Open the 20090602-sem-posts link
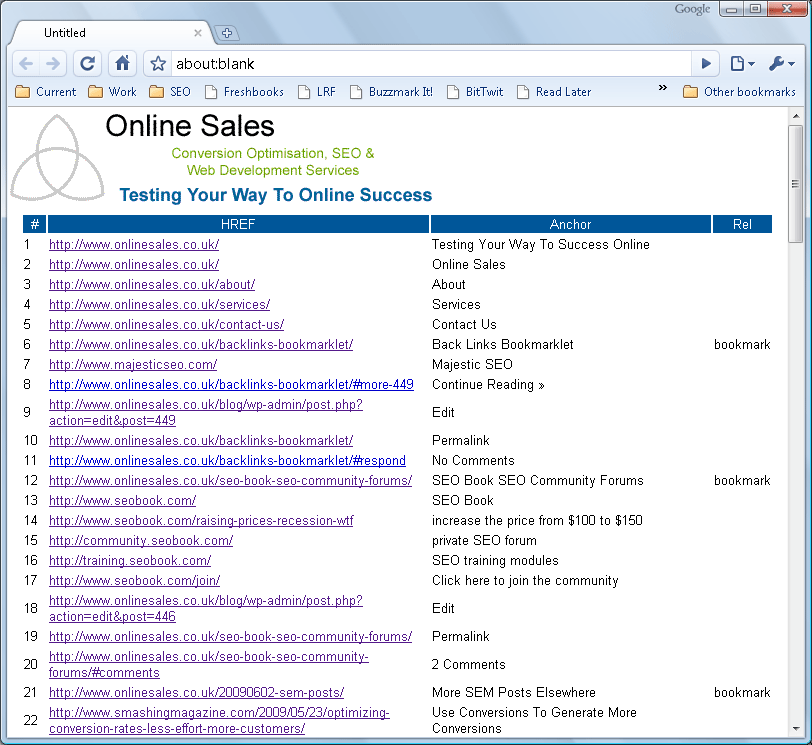Viewport: 812px width, 745px height. coord(196,693)
